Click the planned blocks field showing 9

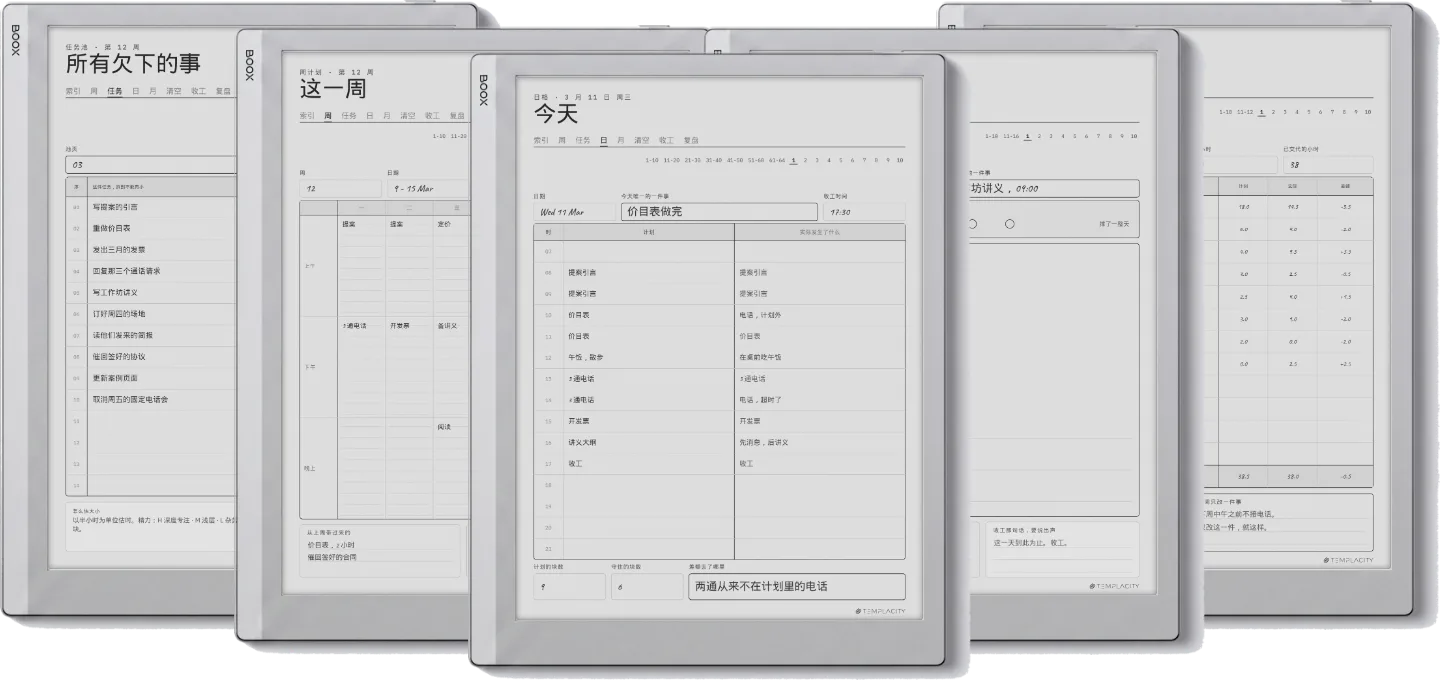tap(569, 586)
